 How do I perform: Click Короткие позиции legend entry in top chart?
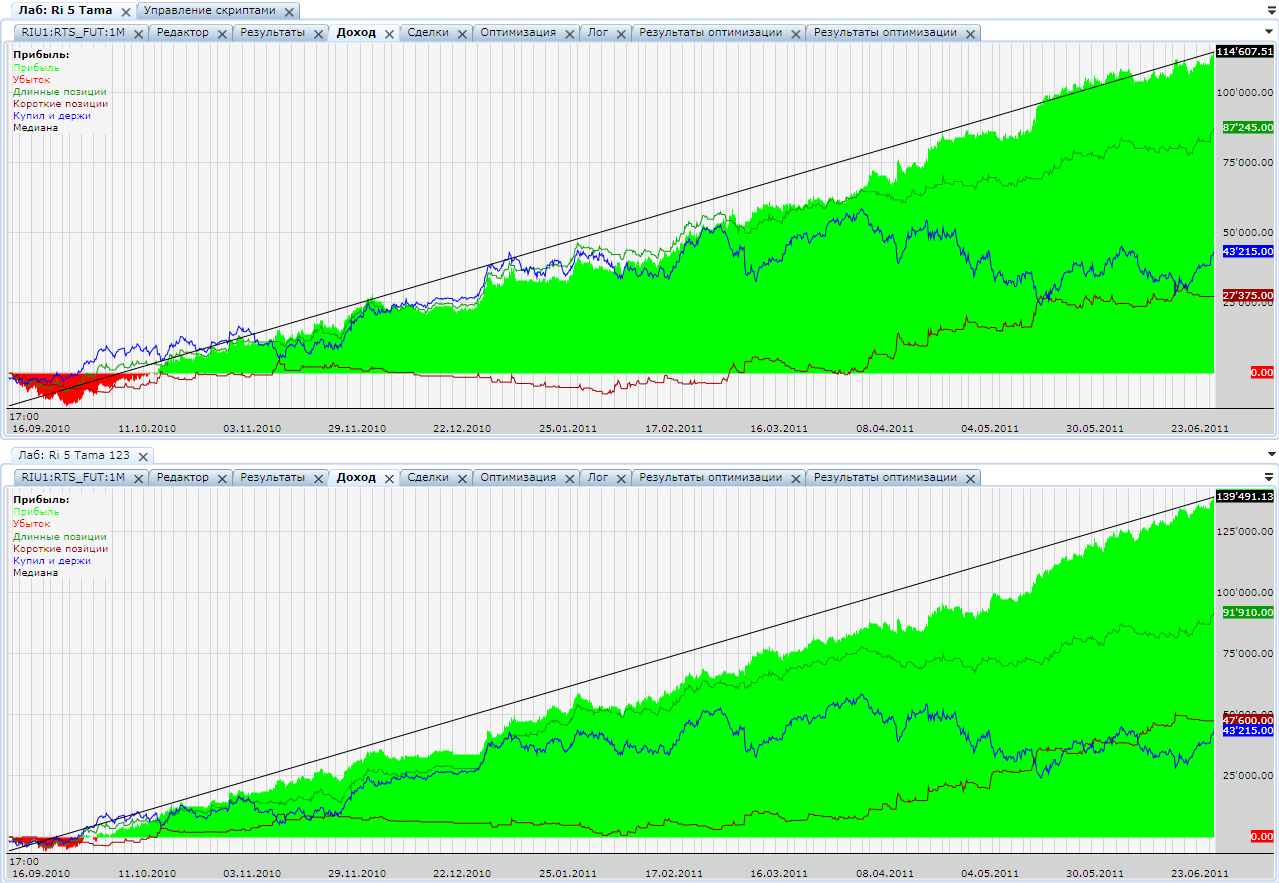[x=60, y=103]
